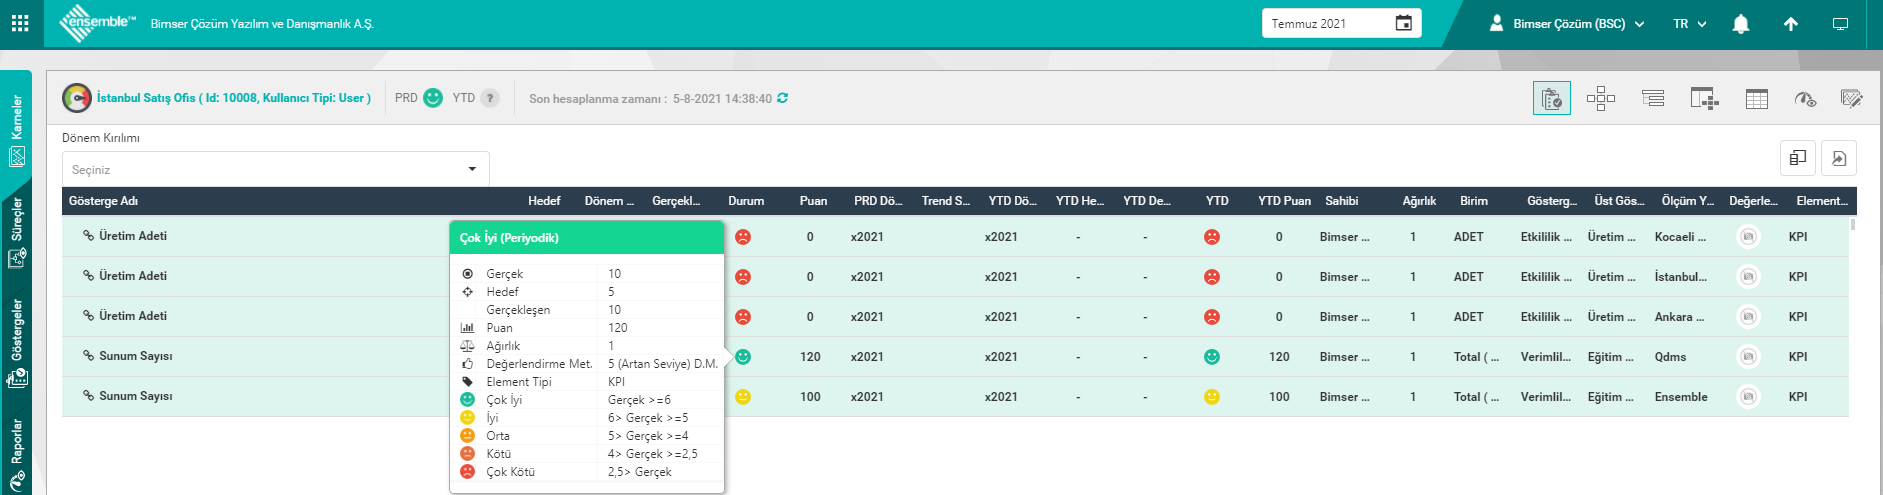Open the chart edit view icon

[x=1851, y=98]
